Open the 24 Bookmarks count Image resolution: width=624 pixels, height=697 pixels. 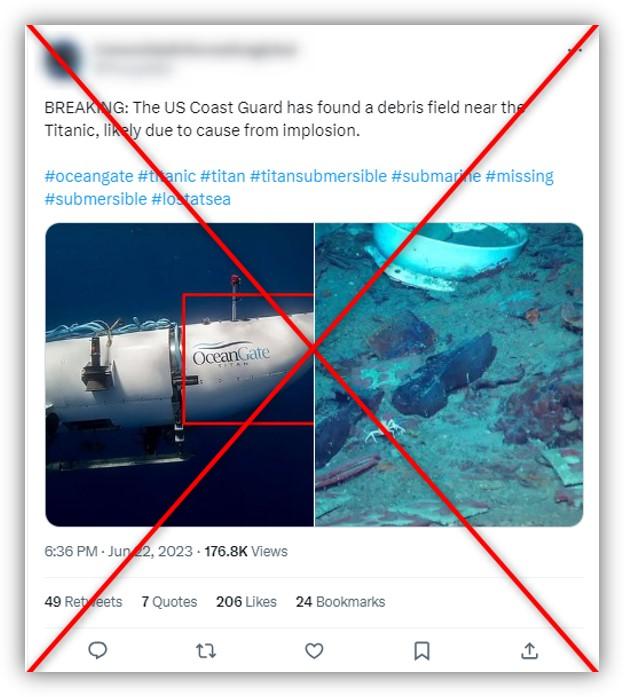coord(340,601)
